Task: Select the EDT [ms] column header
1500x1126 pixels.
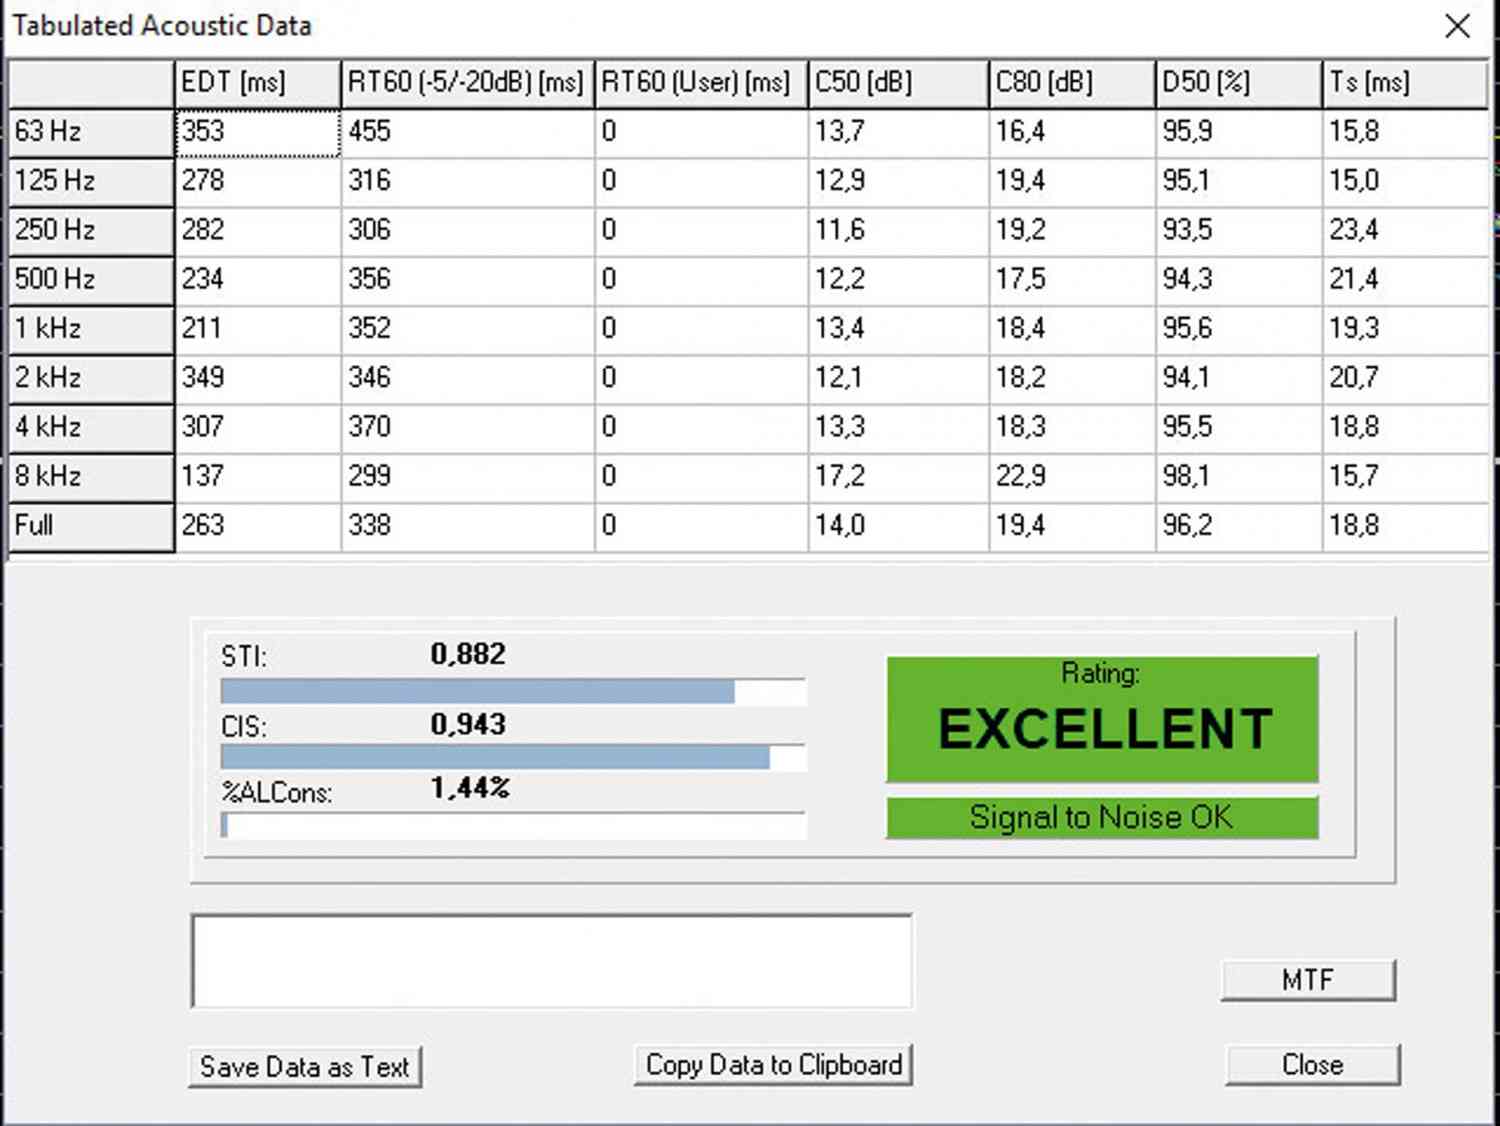Action: (x=258, y=83)
